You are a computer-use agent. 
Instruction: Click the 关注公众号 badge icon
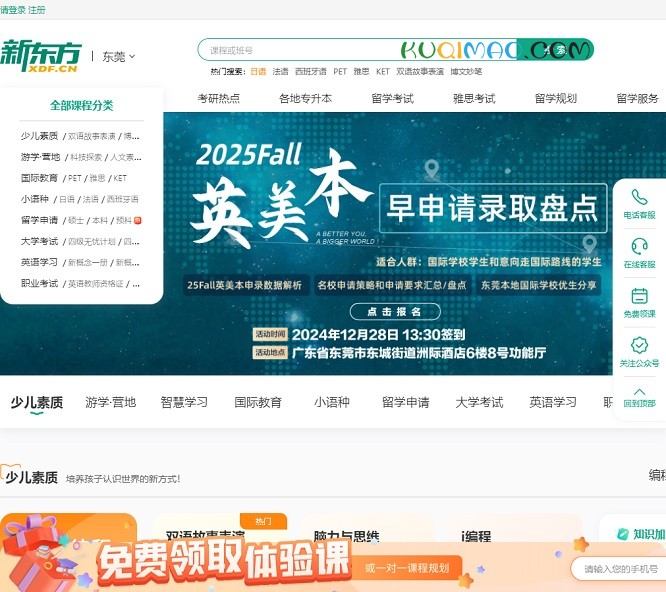click(x=639, y=345)
